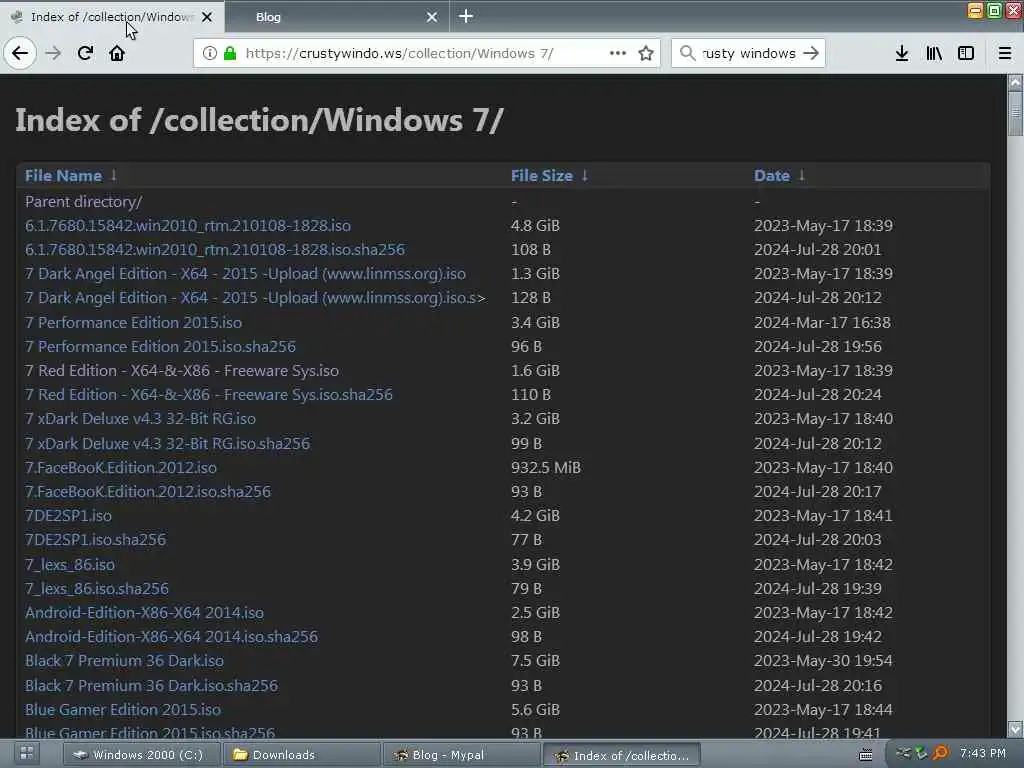The image size is (1024, 768).
Task: Open 7 xDark Deluxe v4.3 iso.sha256
Action: tap(167, 444)
